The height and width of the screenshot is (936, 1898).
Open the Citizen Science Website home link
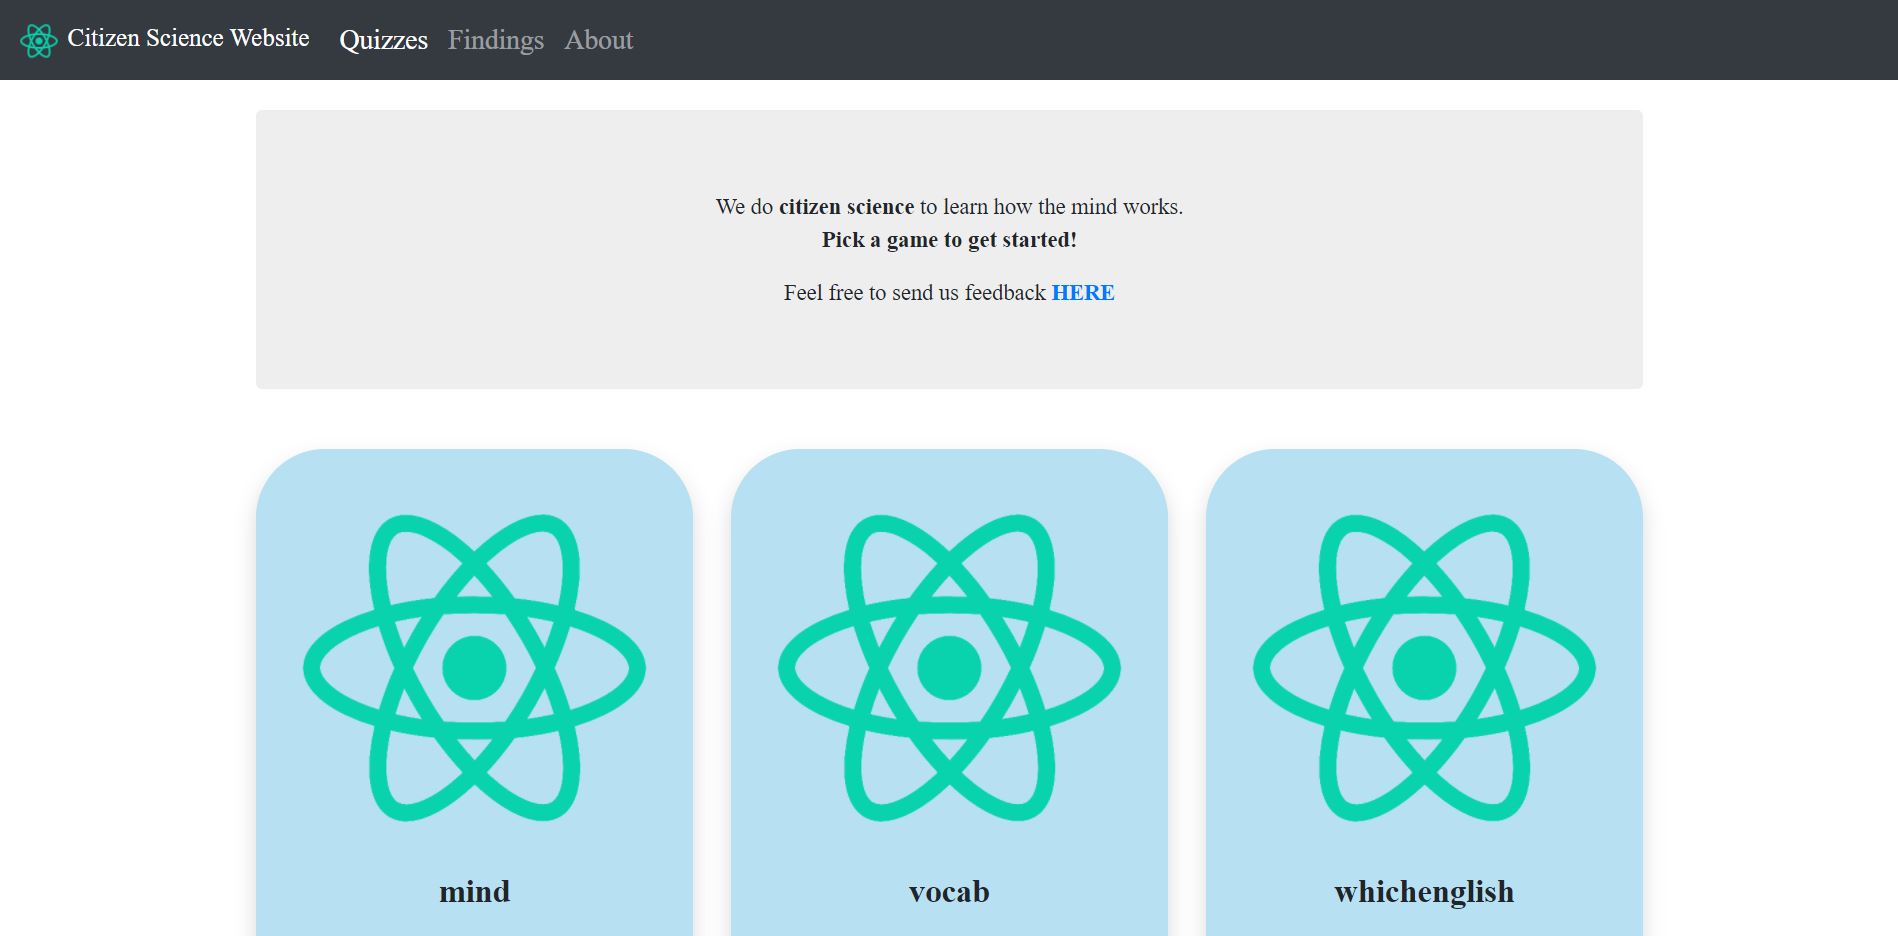pyautogui.click(x=188, y=38)
